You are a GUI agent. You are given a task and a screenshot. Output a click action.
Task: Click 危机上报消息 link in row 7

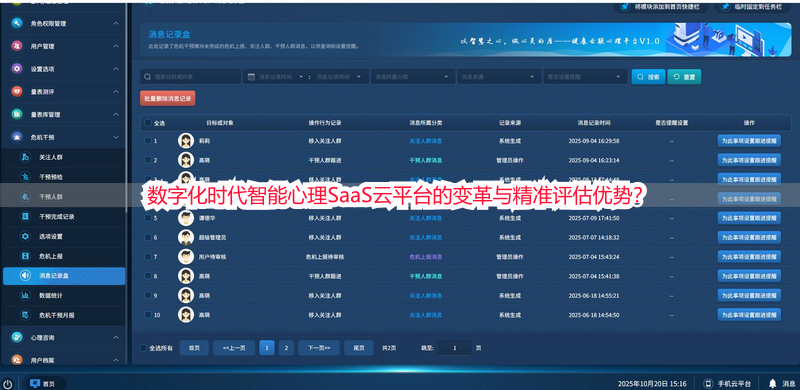(426, 257)
